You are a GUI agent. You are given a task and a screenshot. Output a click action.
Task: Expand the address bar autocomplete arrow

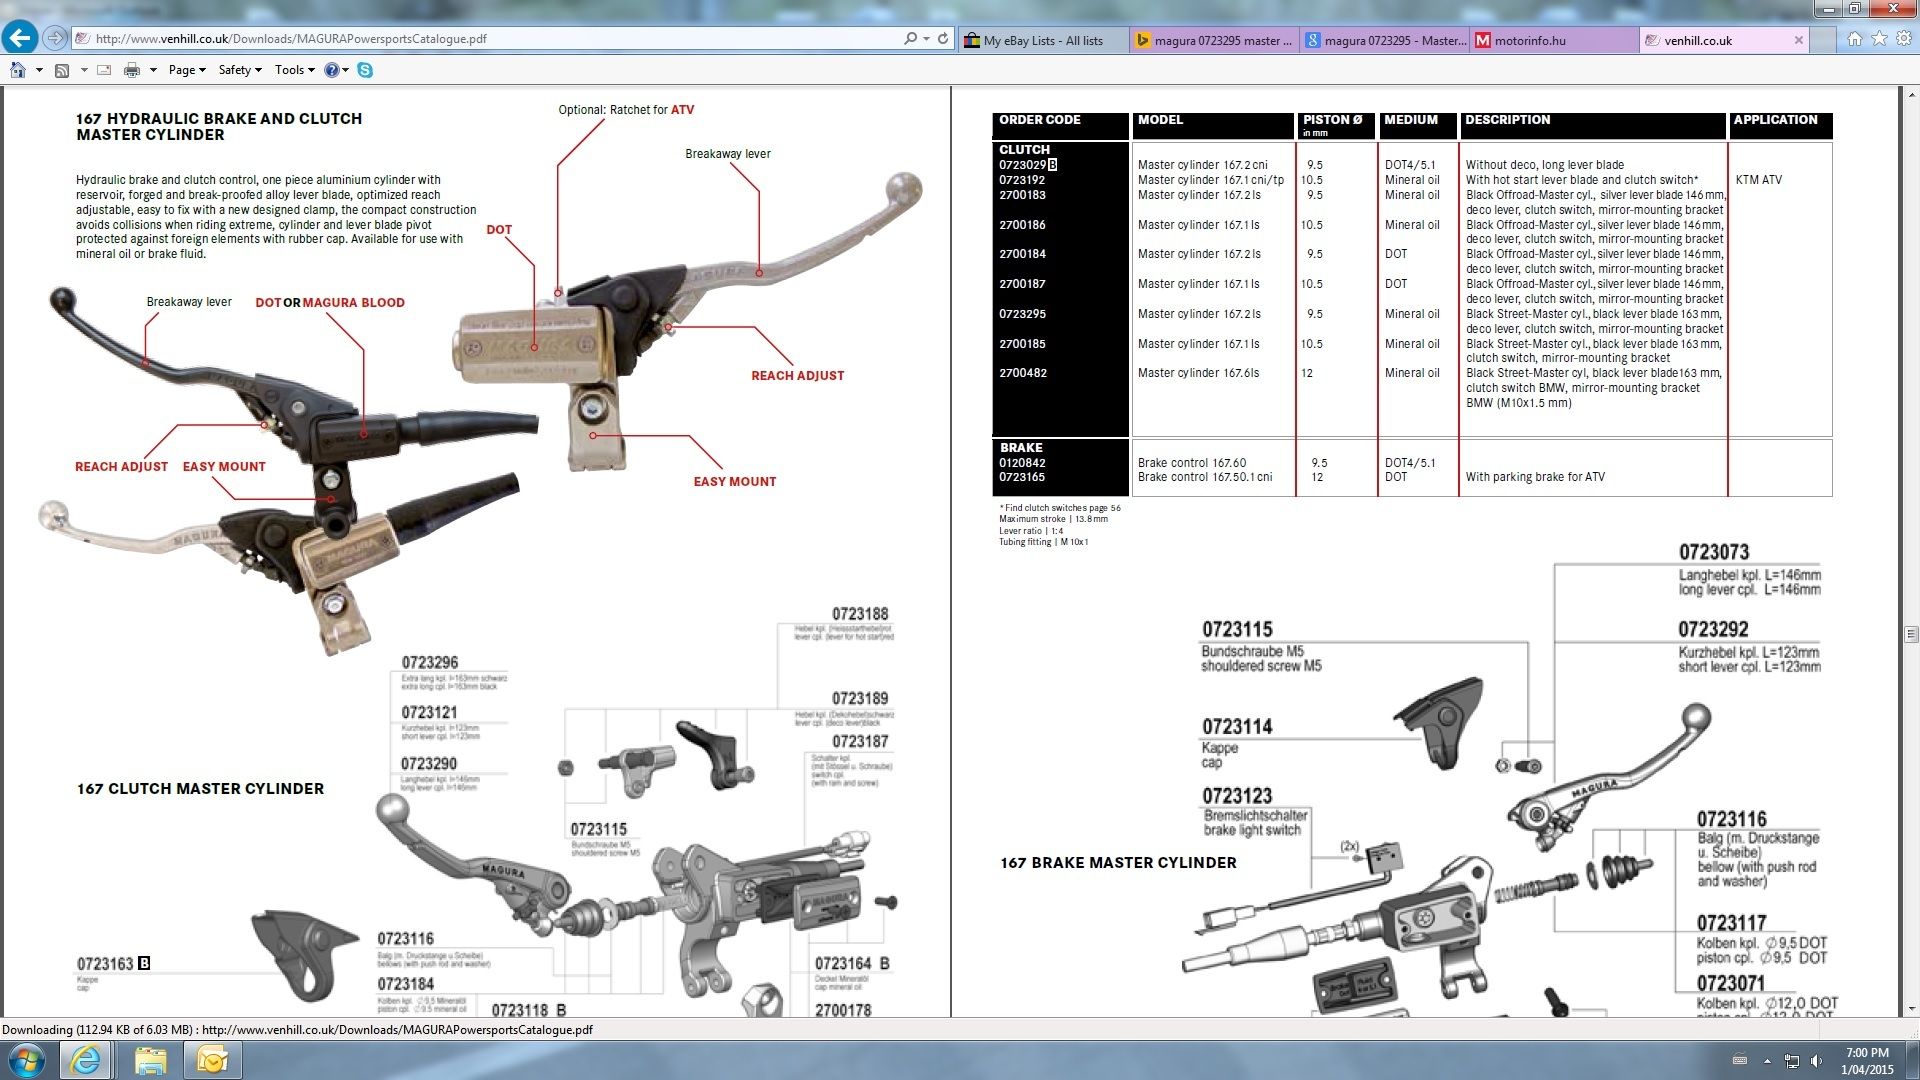coord(927,39)
